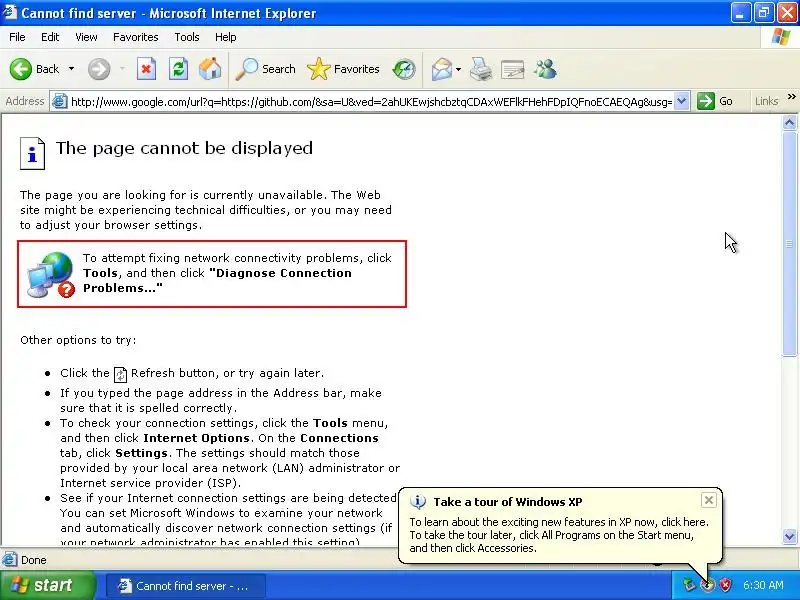800x600 pixels.
Task: Click the network tray icon
Action: click(x=689, y=585)
